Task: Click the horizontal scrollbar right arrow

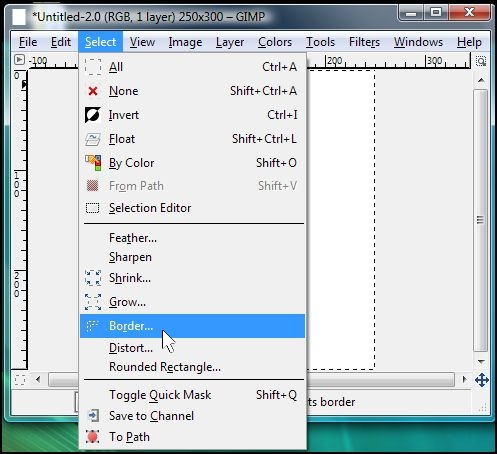Action: coord(464,379)
